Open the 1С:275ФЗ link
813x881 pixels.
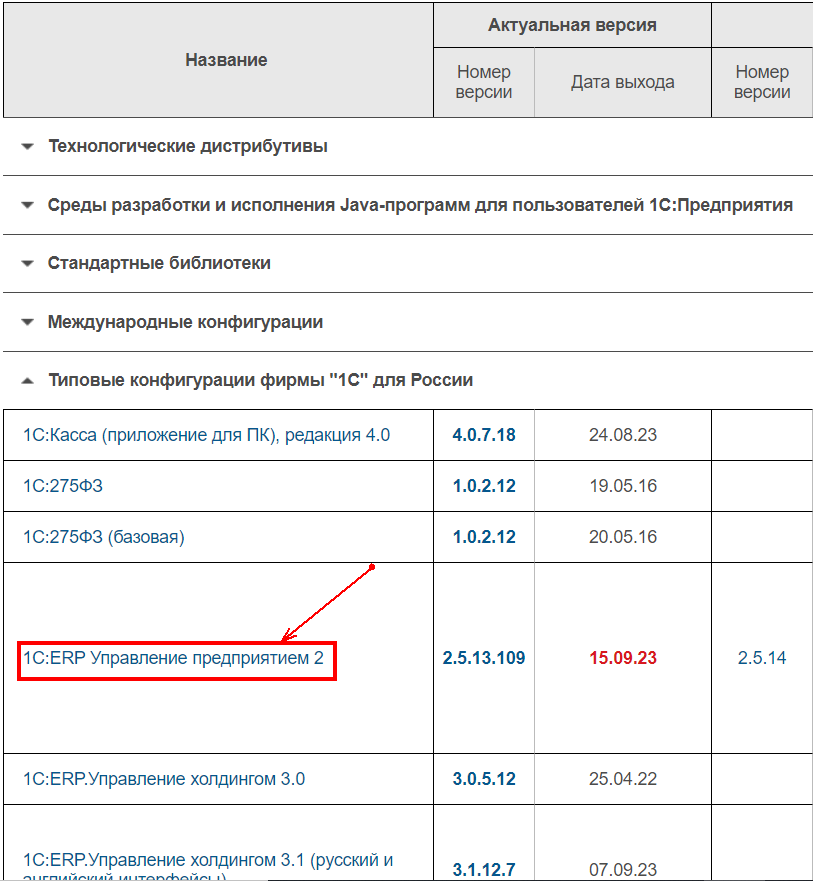pos(63,486)
